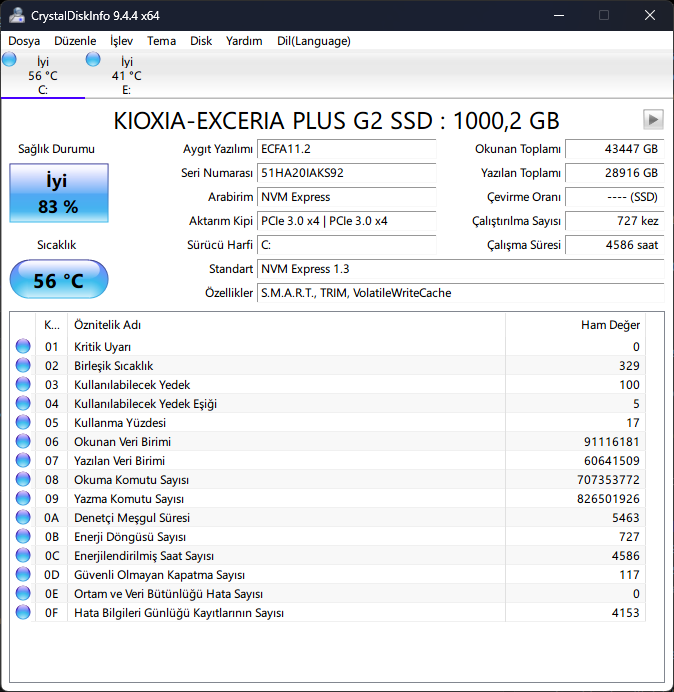Click the 56 °C temperature button
This screenshot has width=674, height=692.
click(x=59, y=279)
